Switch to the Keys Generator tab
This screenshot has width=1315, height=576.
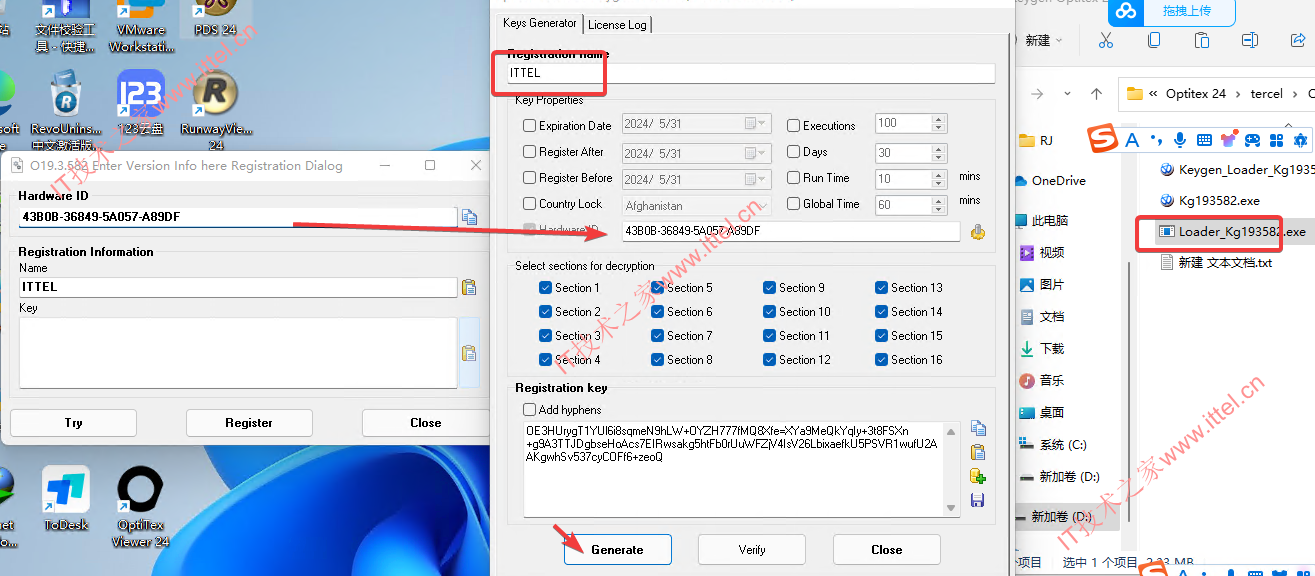pos(540,23)
